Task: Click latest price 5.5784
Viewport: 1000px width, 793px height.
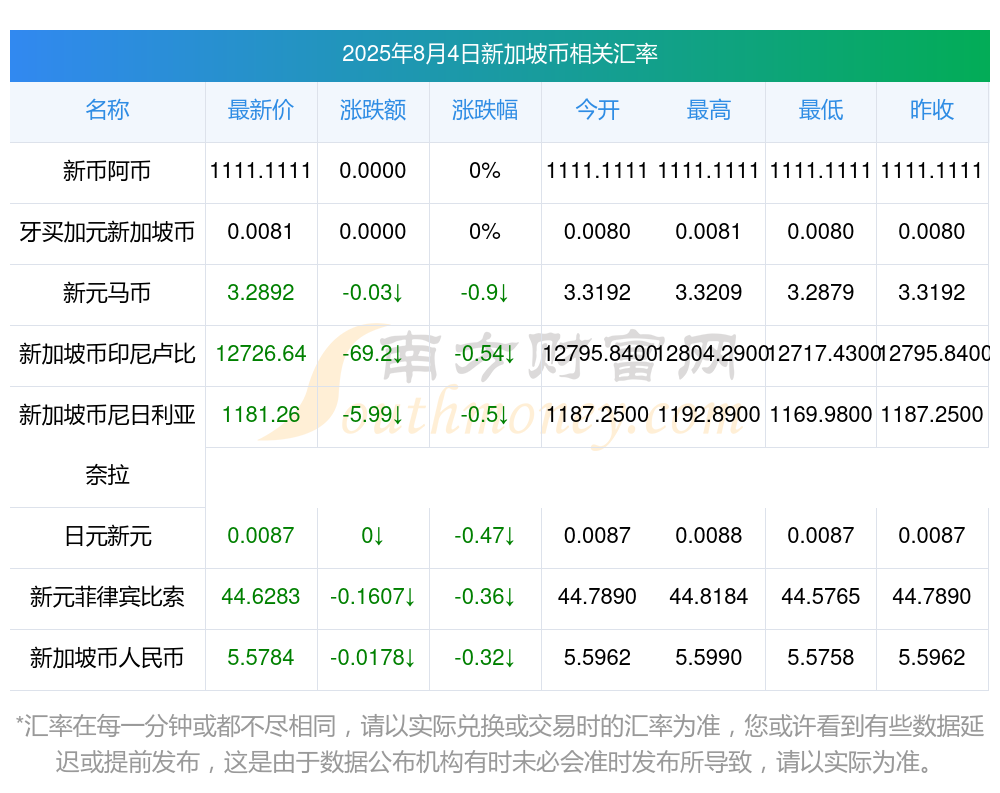Action: [260, 658]
